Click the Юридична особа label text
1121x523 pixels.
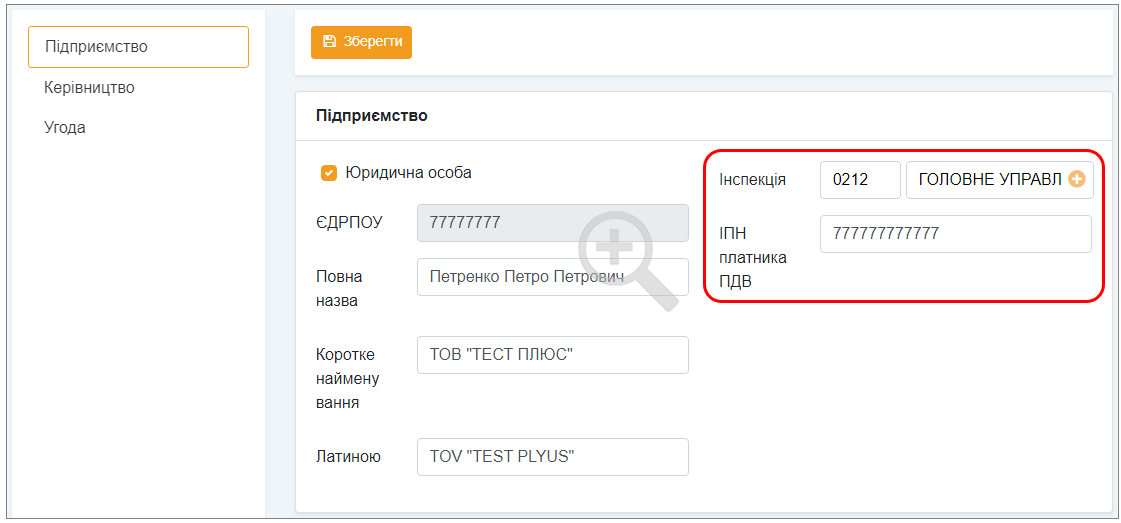(x=408, y=173)
